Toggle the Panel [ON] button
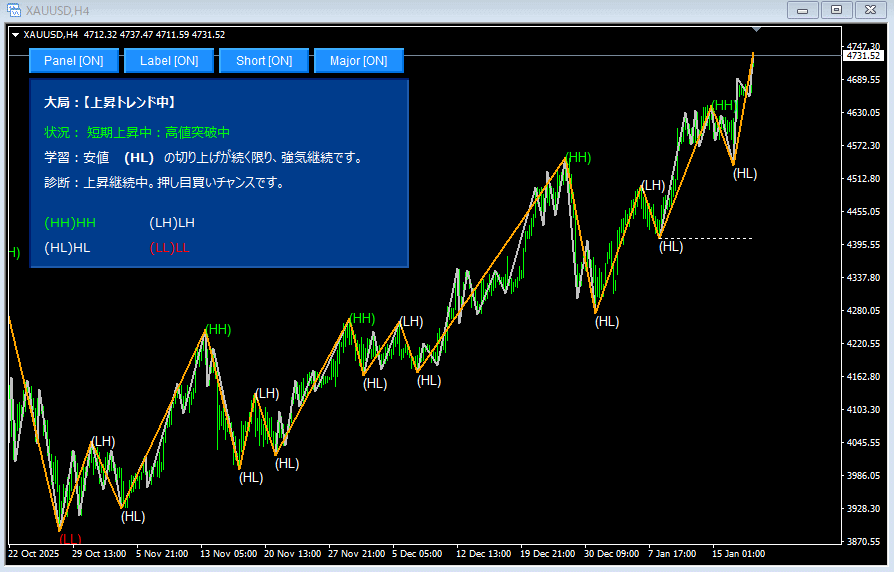The height and width of the screenshot is (572, 894). pyautogui.click(x=74, y=61)
